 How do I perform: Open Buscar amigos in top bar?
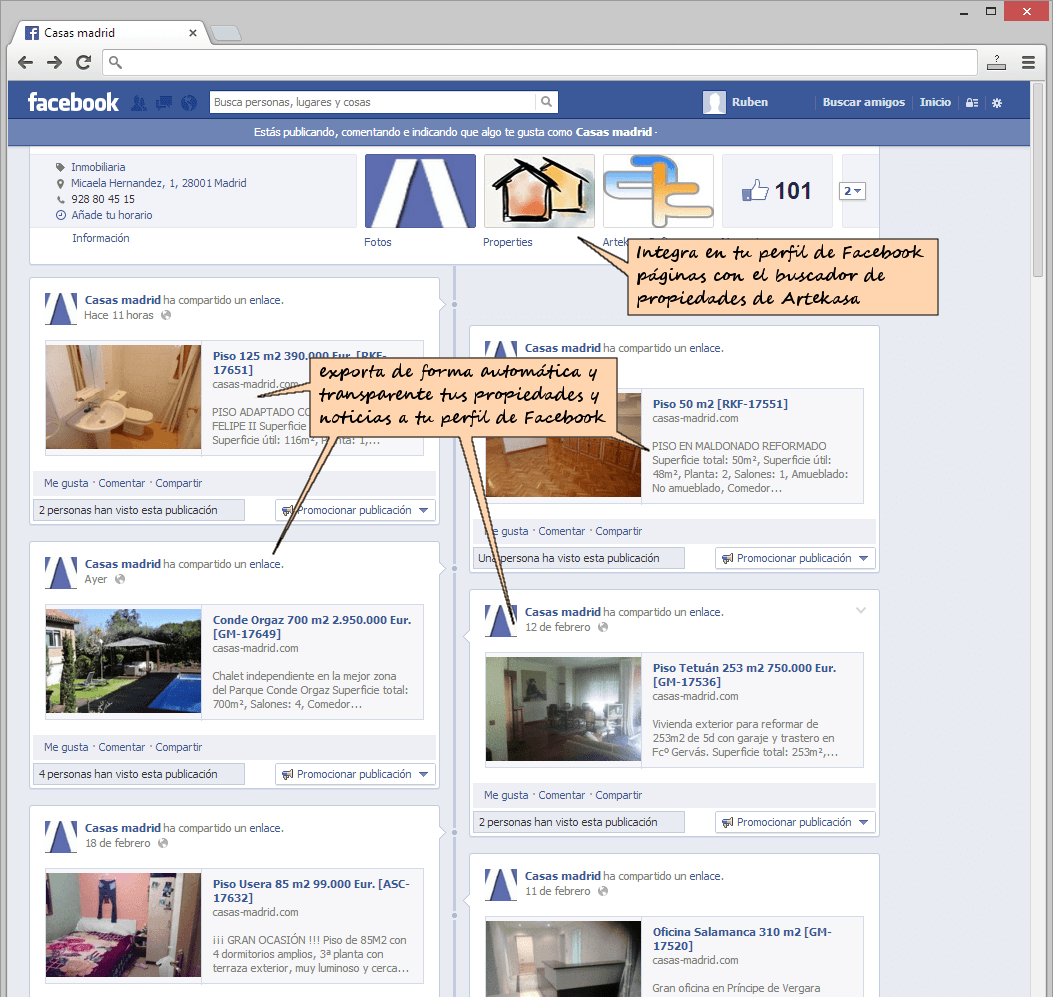click(x=863, y=102)
